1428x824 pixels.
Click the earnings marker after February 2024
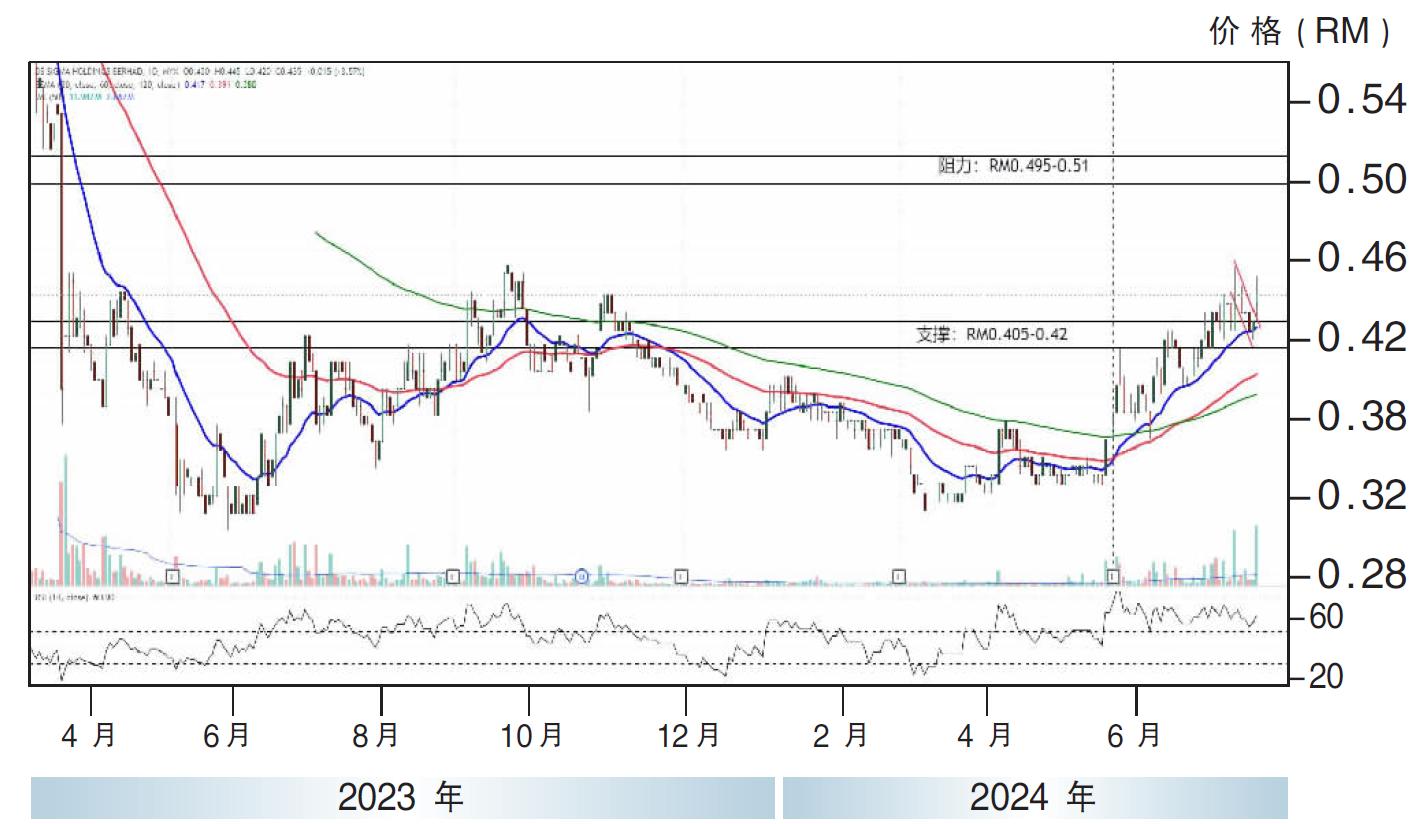click(899, 576)
